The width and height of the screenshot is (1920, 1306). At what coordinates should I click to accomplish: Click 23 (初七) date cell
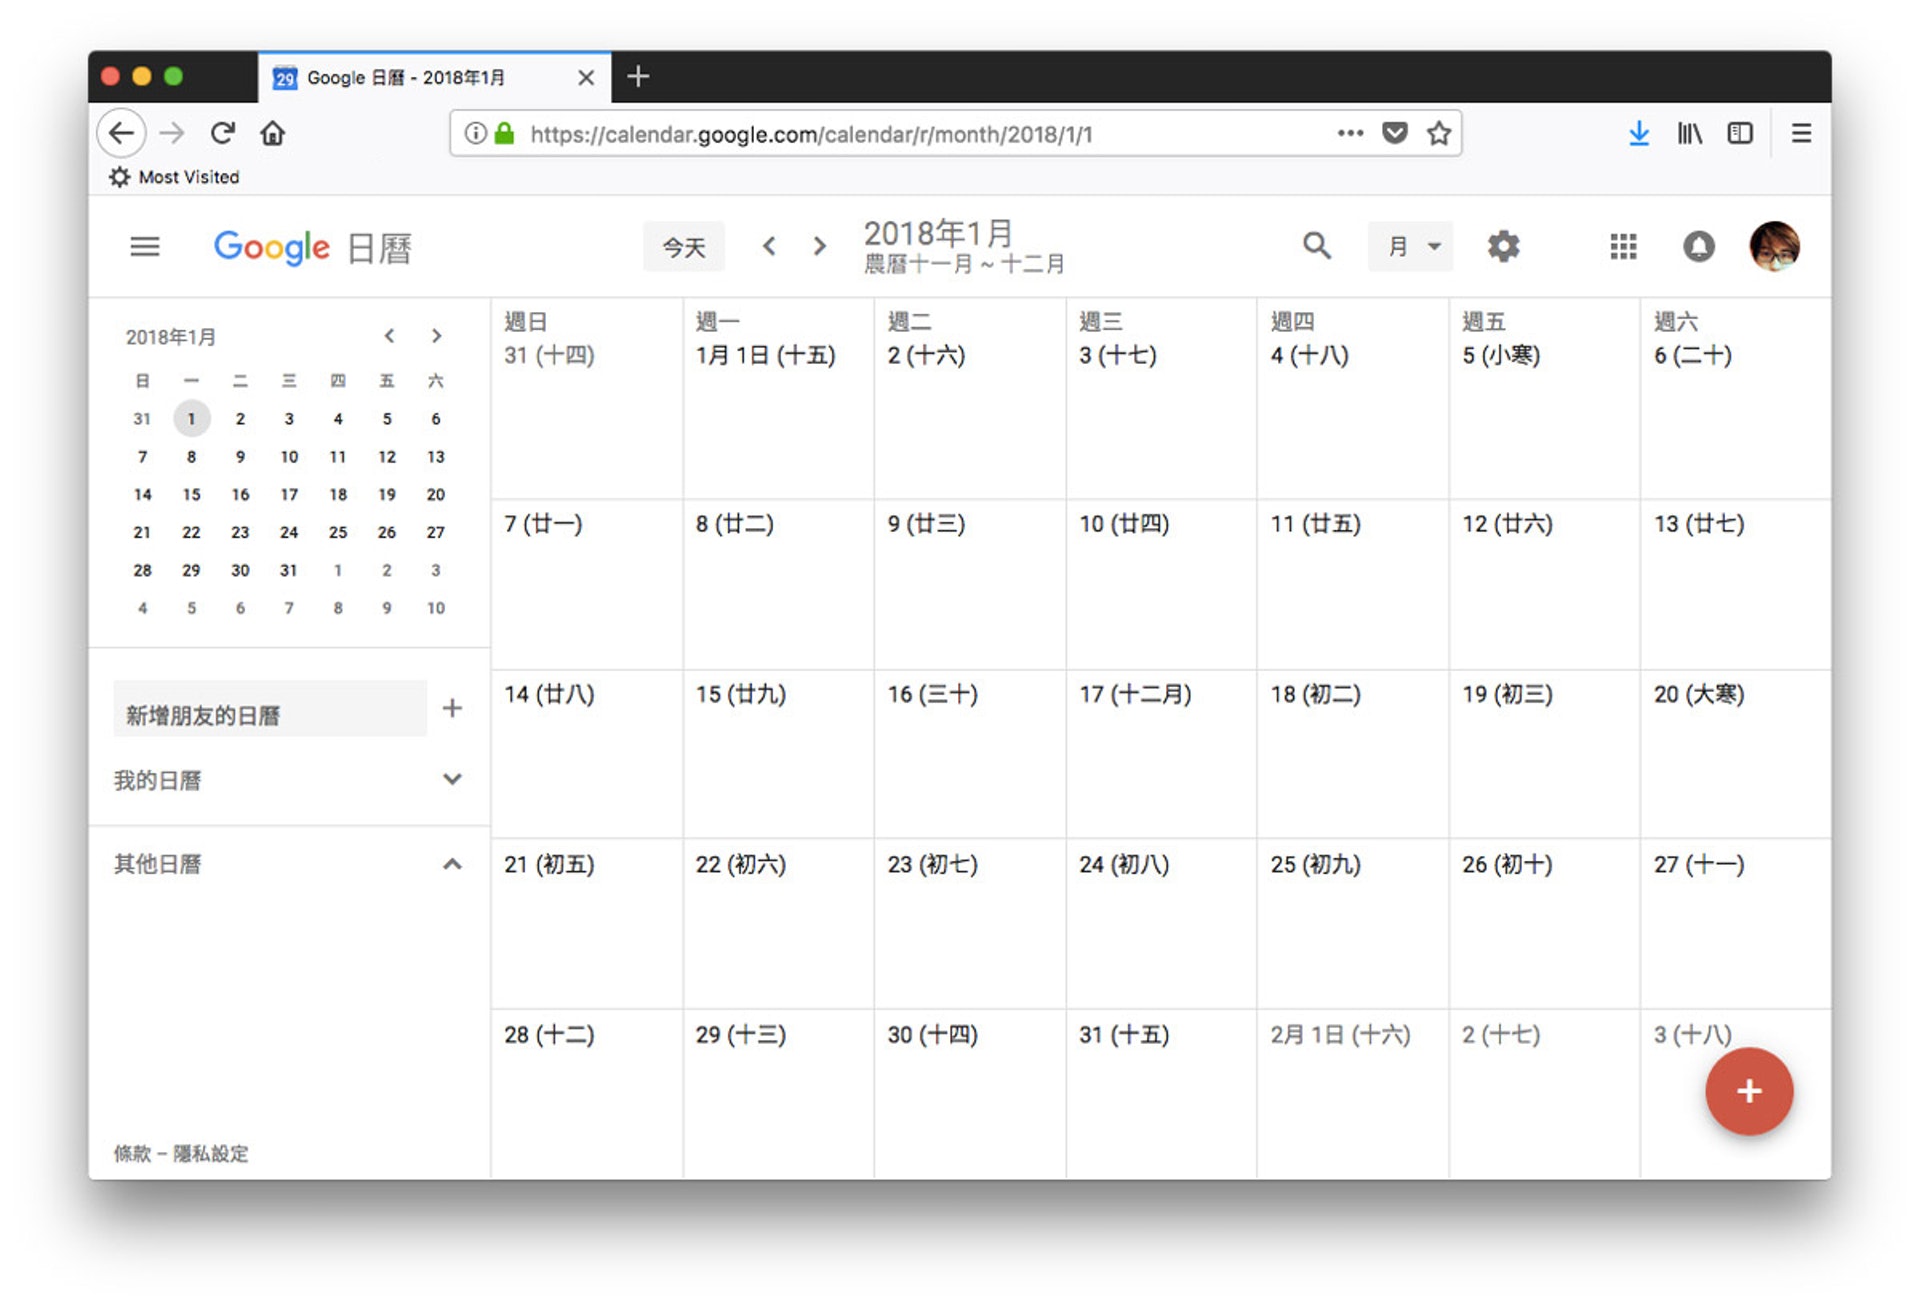point(932,864)
